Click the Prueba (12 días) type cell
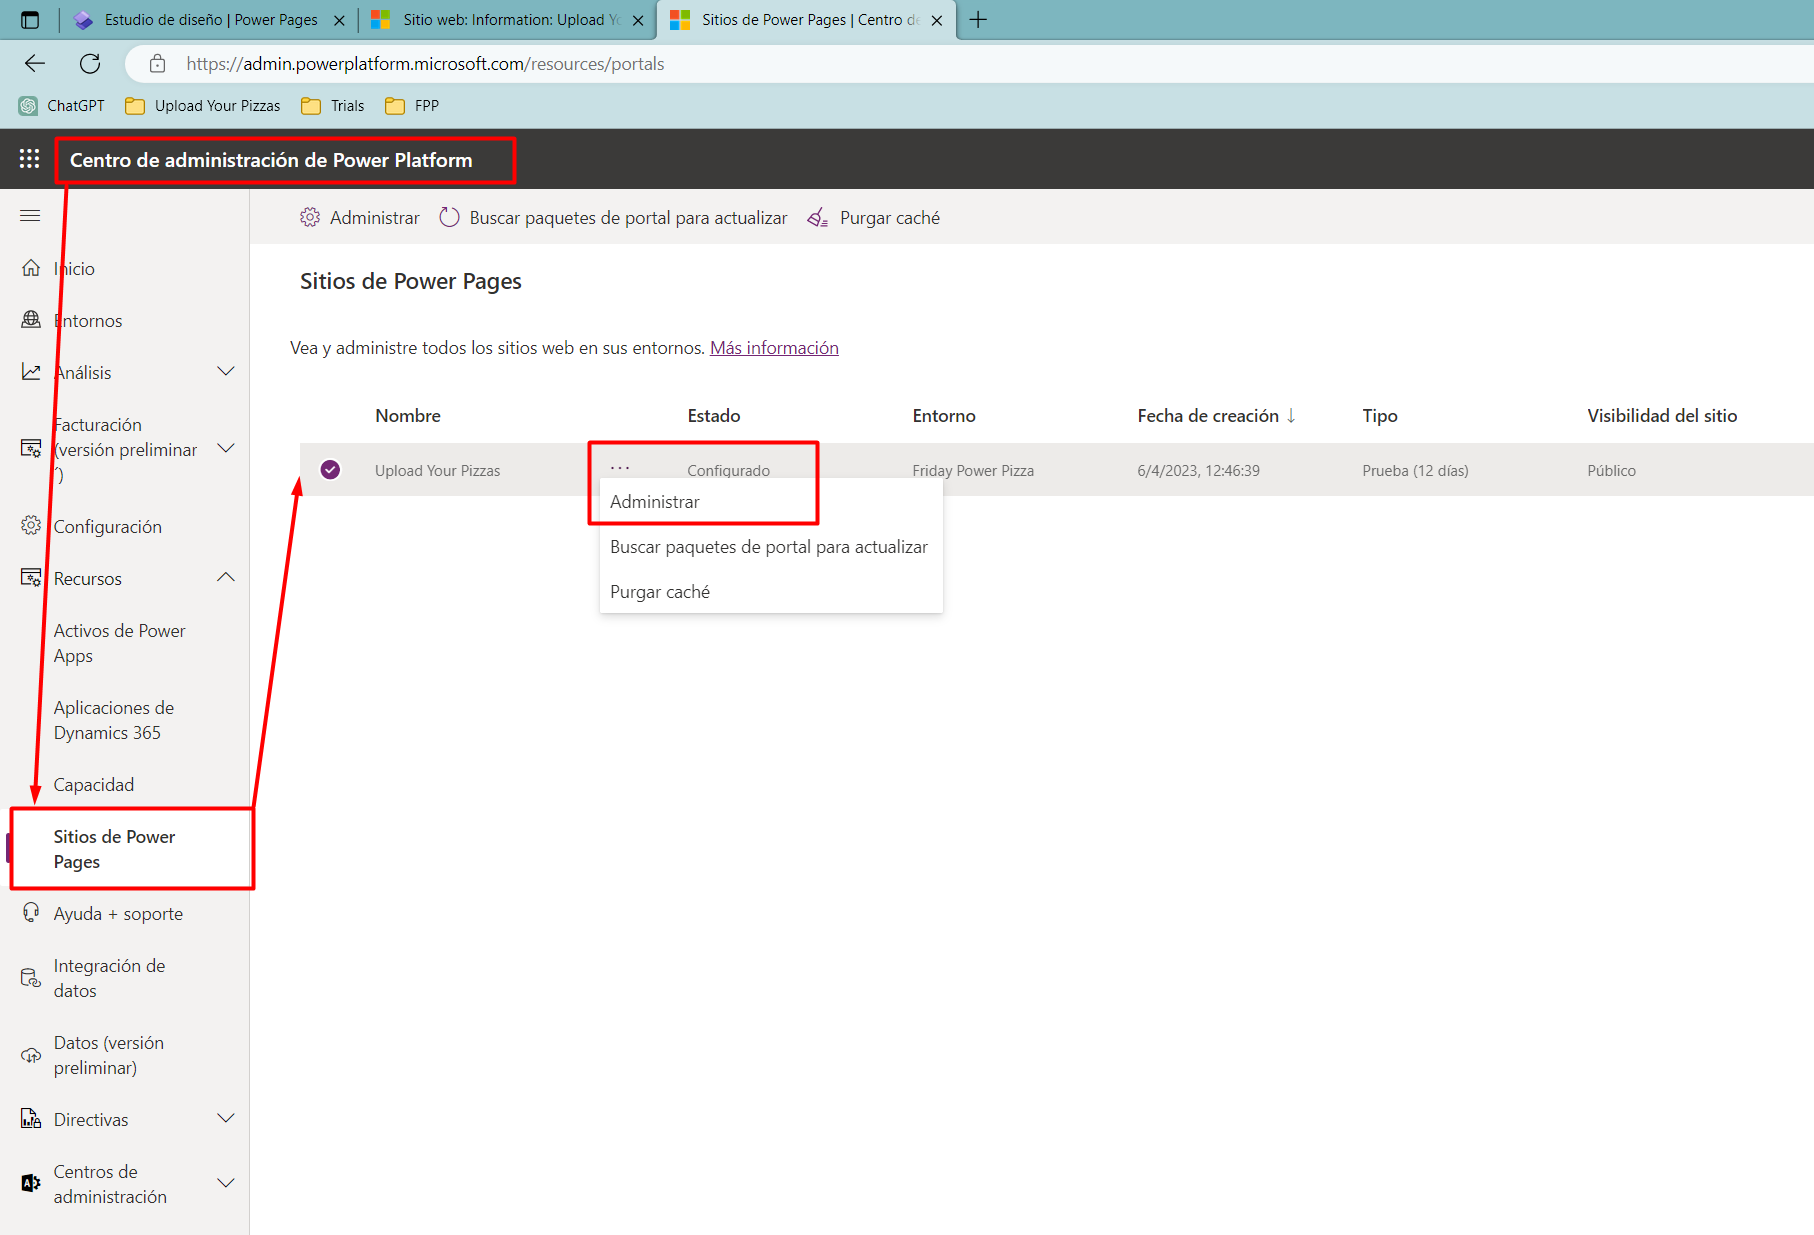The height and width of the screenshot is (1235, 1814). click(1415, 471)
